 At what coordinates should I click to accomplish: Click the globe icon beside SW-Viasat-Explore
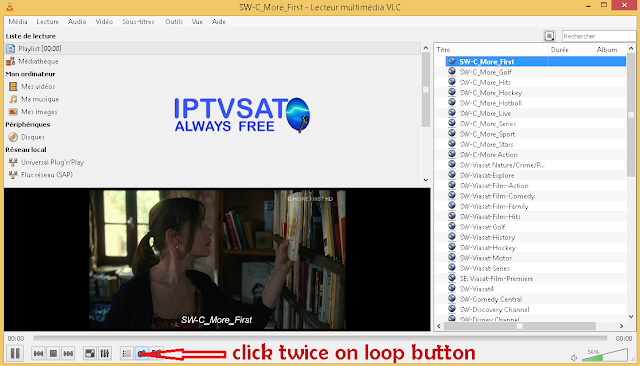[x=451, y=175]
